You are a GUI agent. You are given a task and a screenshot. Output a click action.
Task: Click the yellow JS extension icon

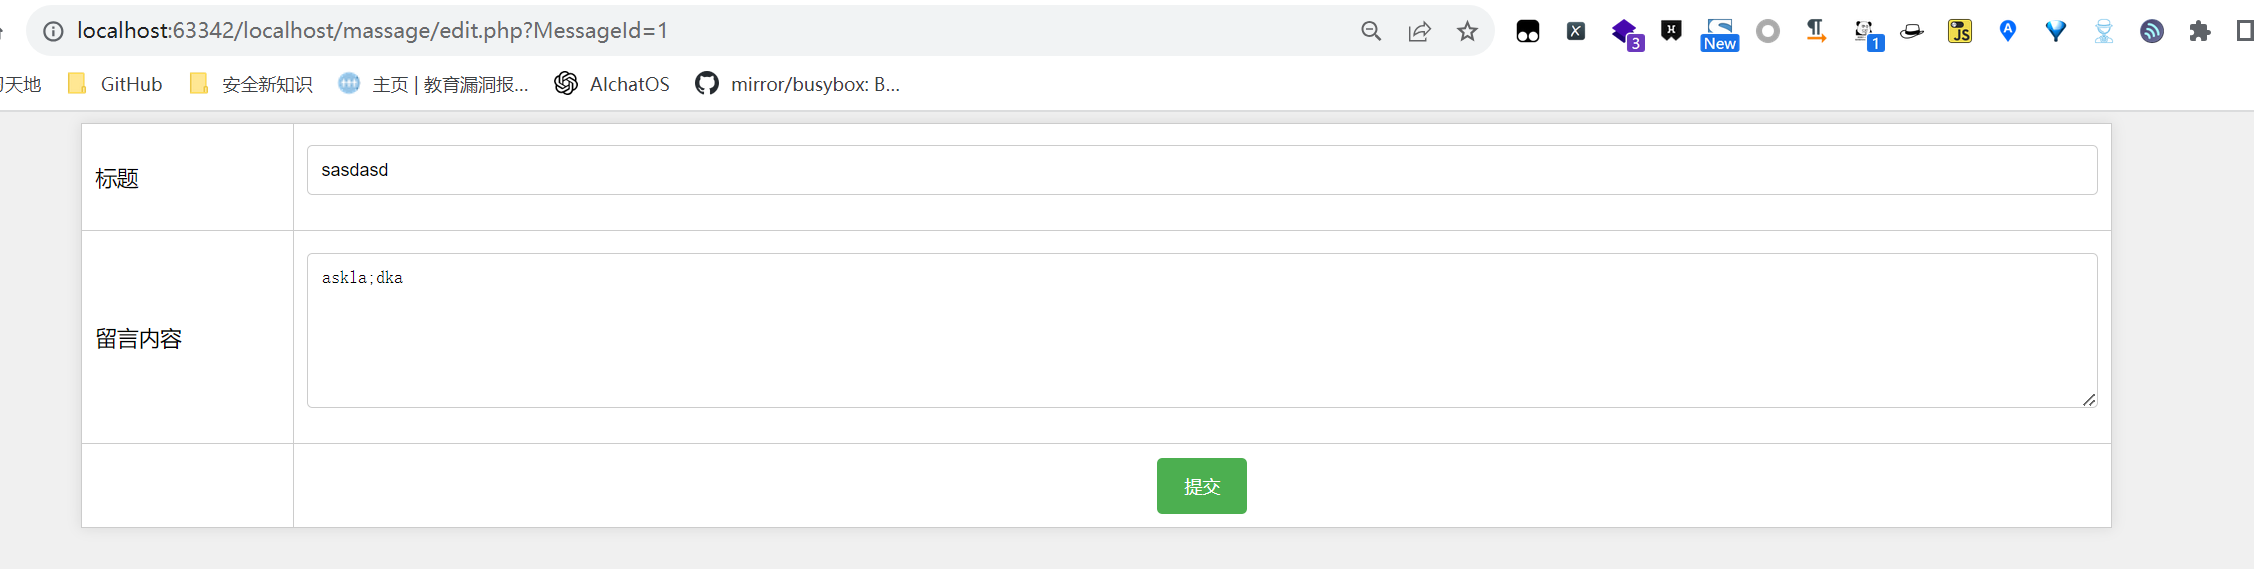pos(1959,31)
